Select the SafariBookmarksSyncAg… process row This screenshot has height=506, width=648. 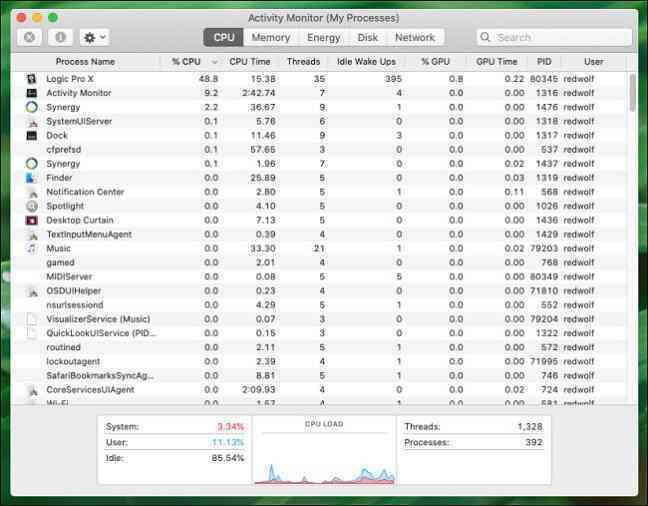click(320, 376)
